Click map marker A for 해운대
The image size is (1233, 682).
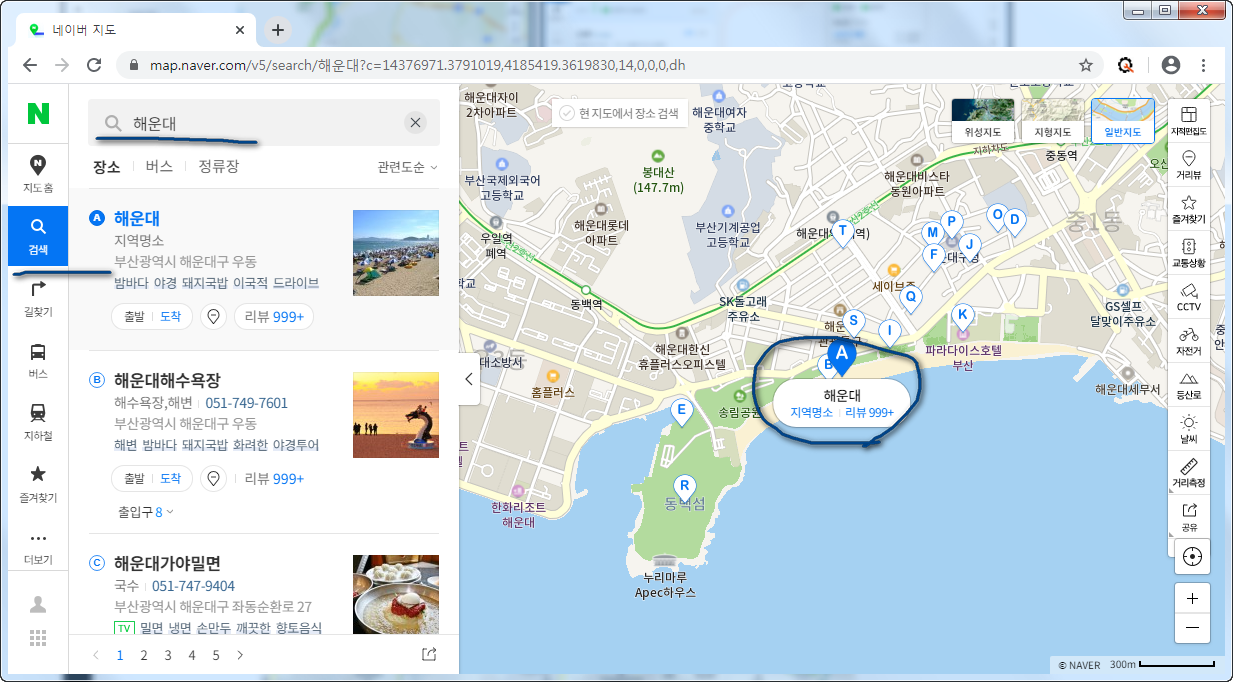(x=841, y=357)
